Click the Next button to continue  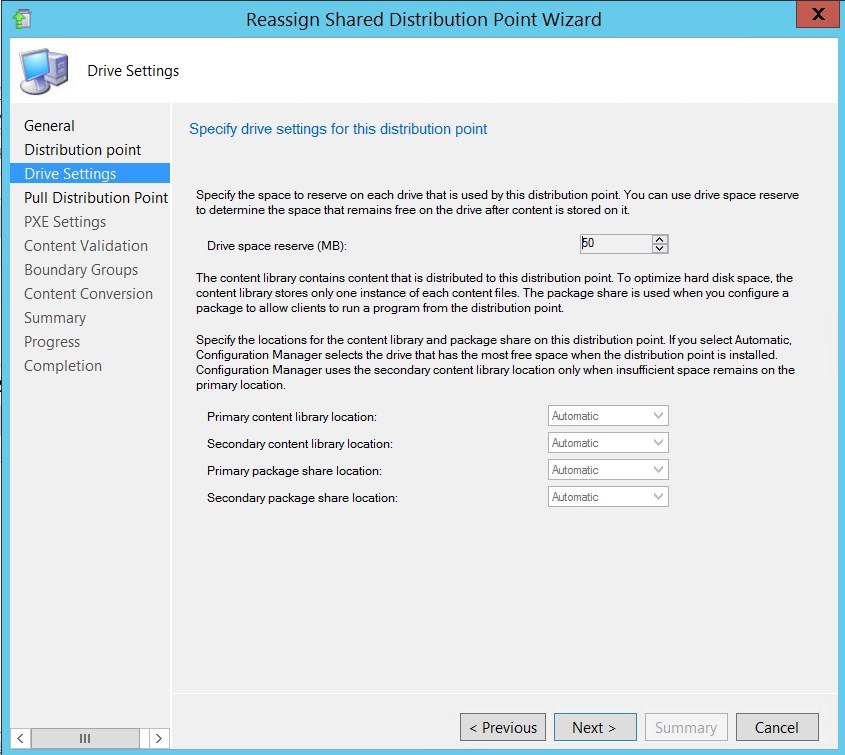(595, 727)
